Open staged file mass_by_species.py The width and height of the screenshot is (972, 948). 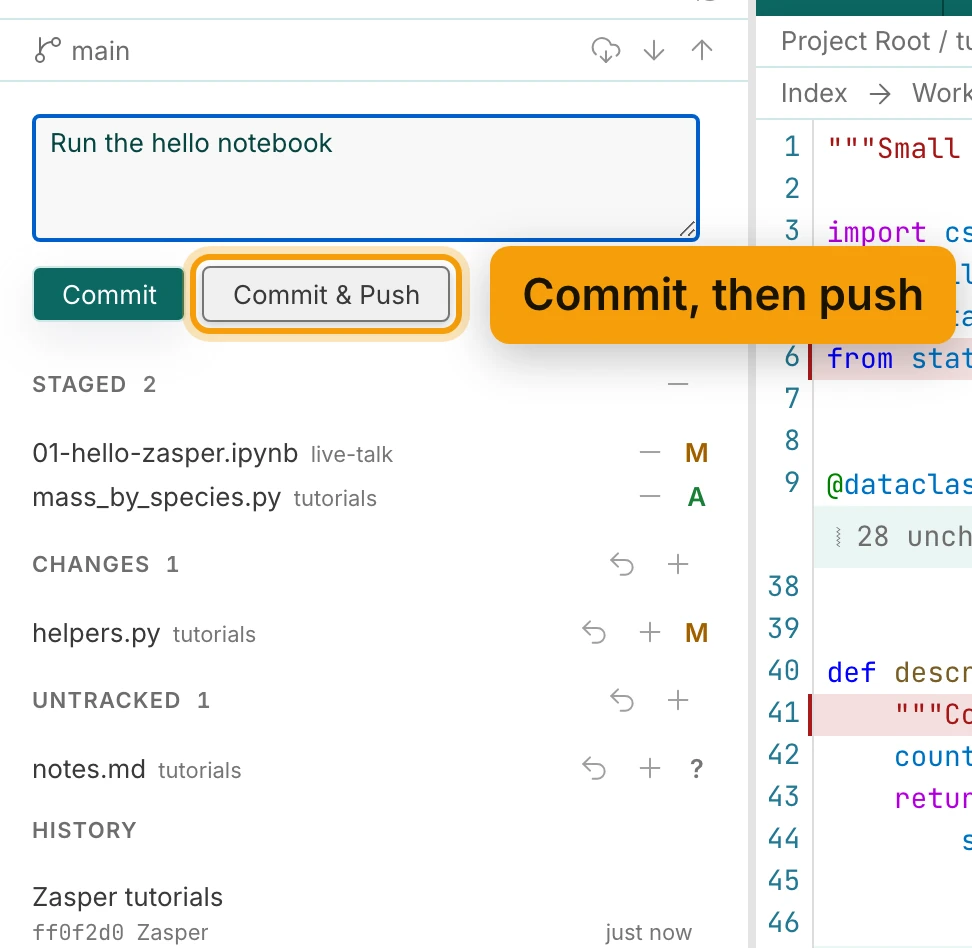click(x=156, y=497)
